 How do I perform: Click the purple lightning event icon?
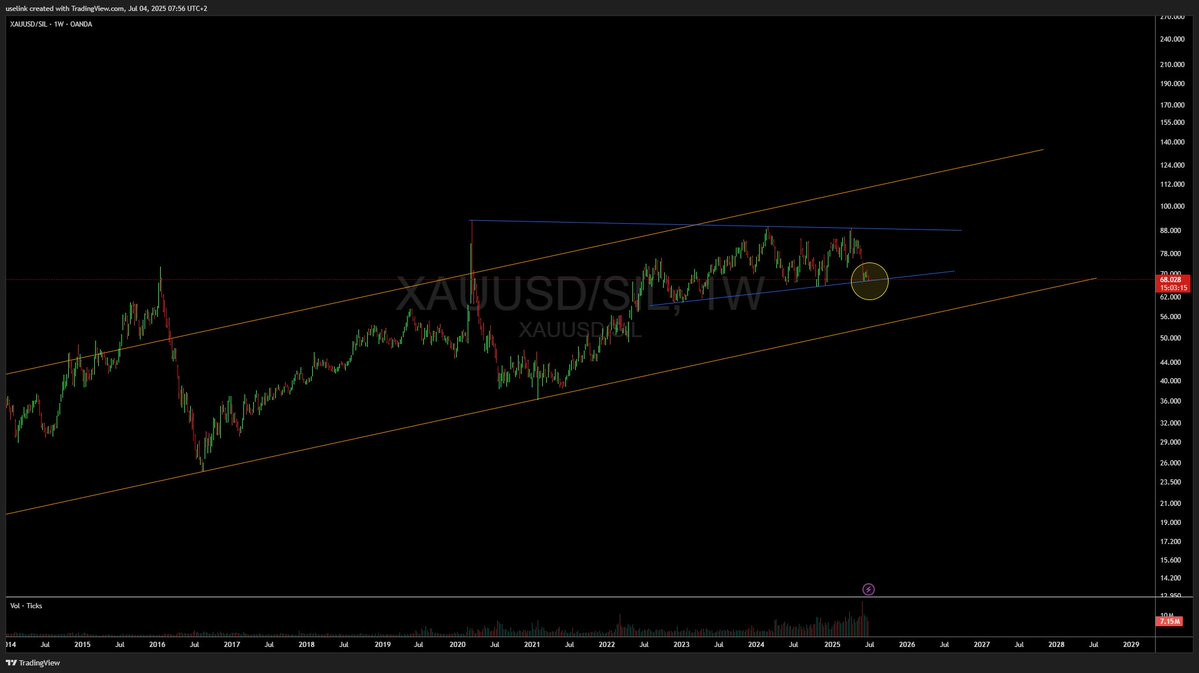click(x=868, y=589)
